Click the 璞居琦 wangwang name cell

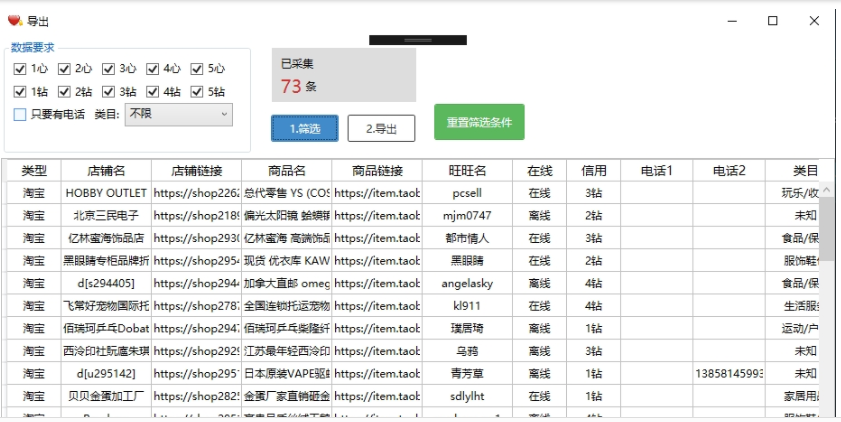point(467,328)
